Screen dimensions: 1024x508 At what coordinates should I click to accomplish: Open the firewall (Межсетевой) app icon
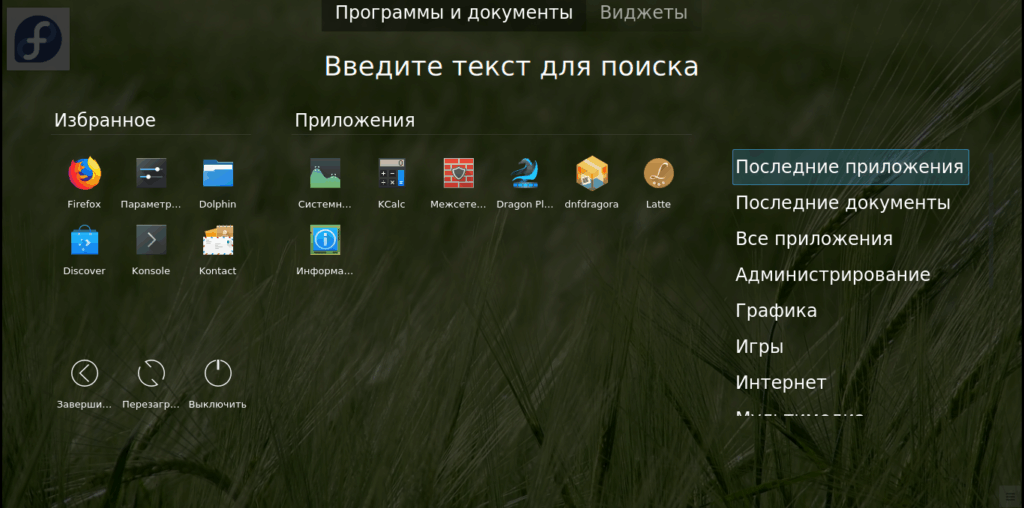(459, 174)
